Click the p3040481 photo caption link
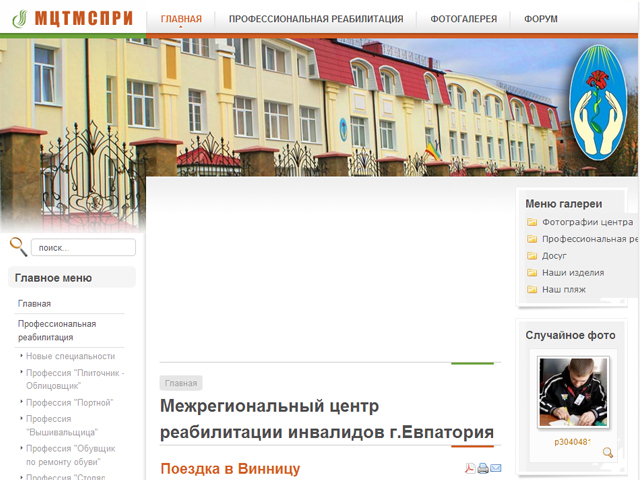 point(573,442)
